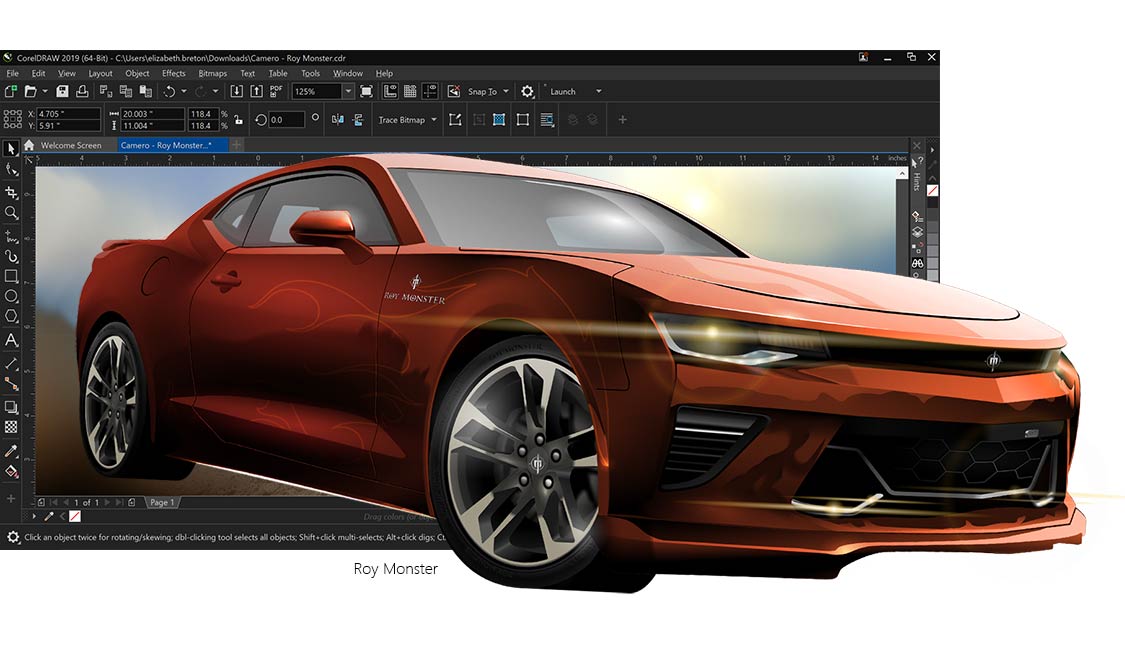Open the Bitmaps menu
This screenshot has height=650, width=1125.
click(x=212, y=73)
